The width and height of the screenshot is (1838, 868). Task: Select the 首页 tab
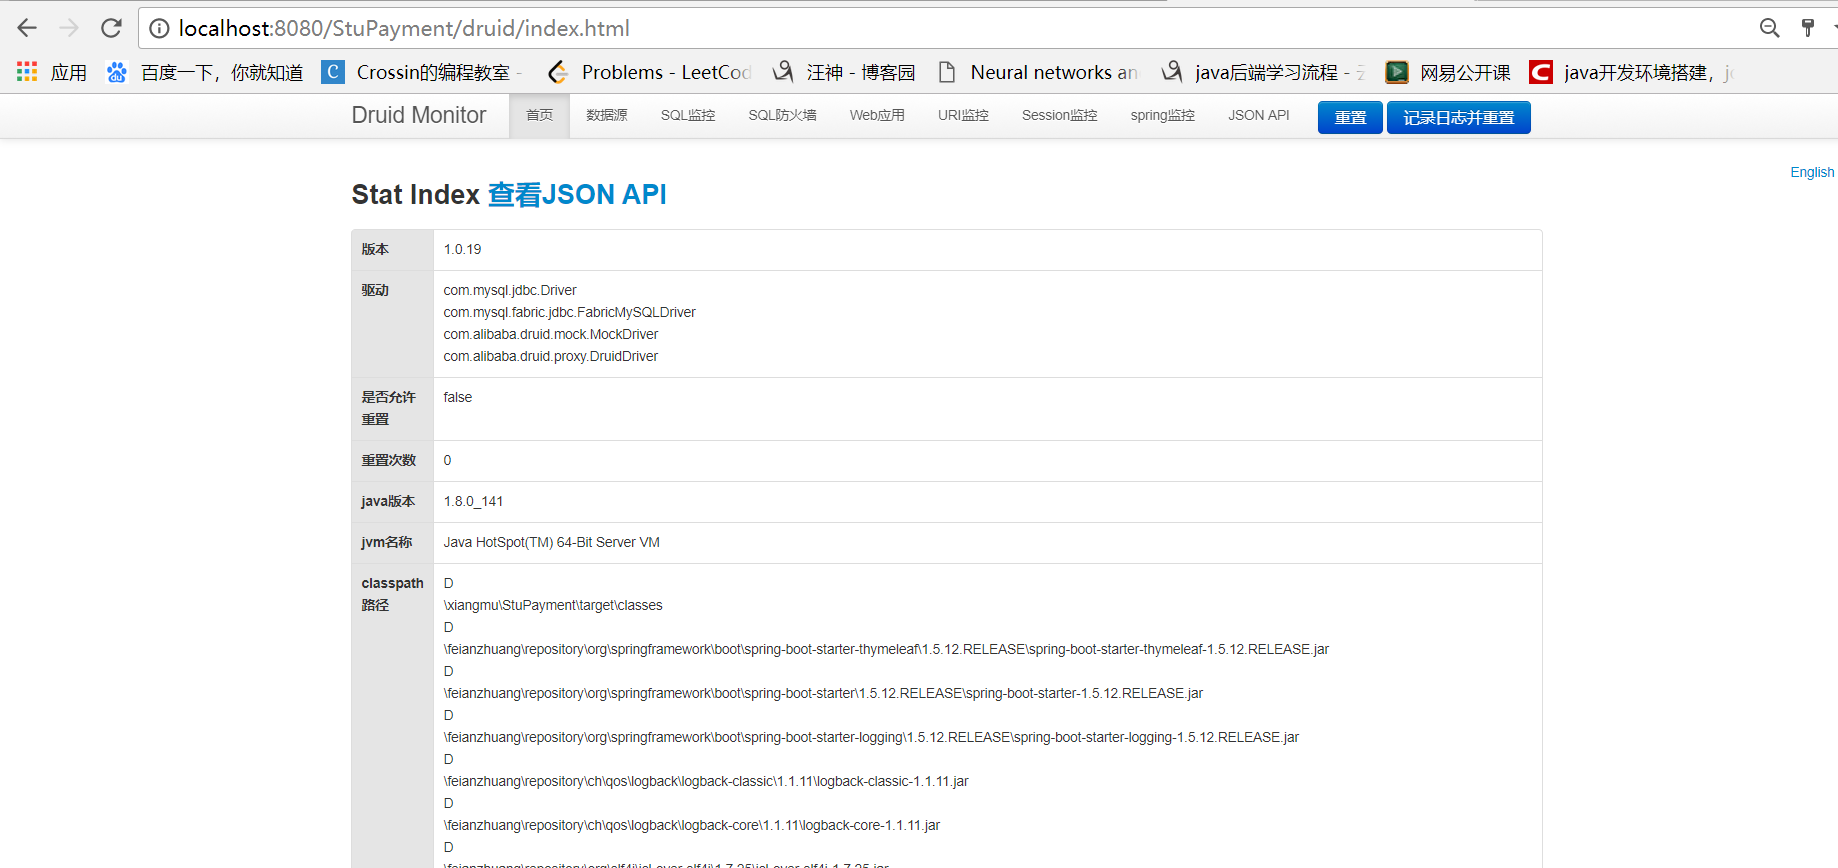pyautogui.click(x=539, y=116)
